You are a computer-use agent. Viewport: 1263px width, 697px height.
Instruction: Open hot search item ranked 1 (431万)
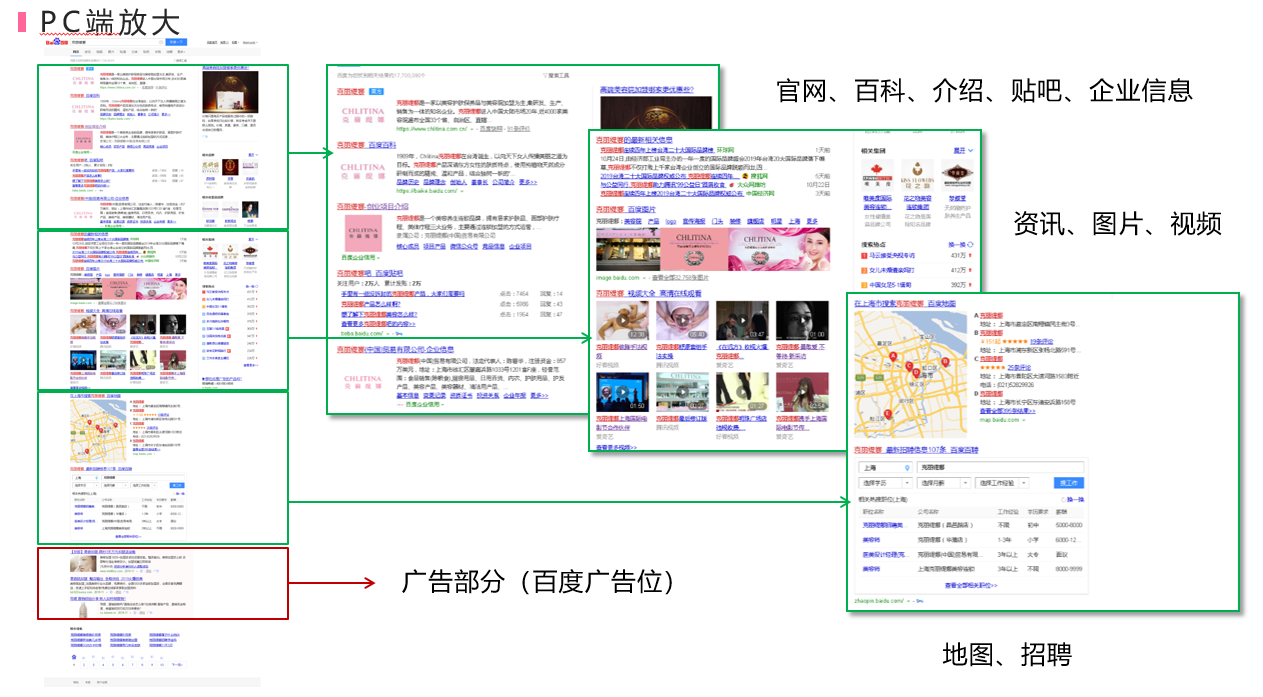(891, 257)
